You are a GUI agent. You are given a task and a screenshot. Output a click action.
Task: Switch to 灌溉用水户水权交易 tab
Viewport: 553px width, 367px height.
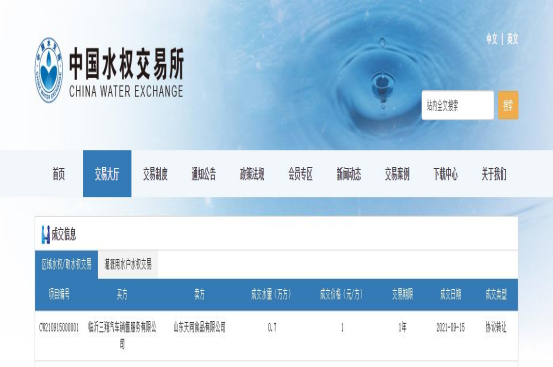coord(128,264)
